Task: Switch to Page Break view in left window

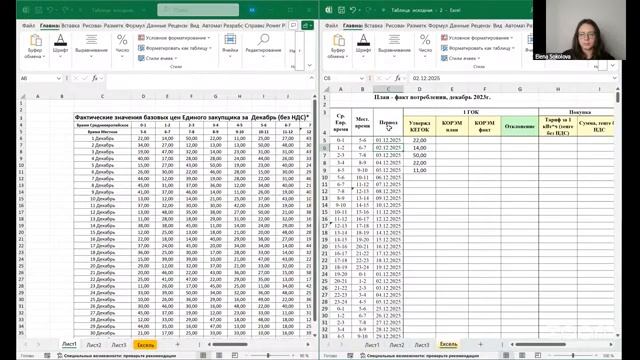Action: click(x=235, y=356)
